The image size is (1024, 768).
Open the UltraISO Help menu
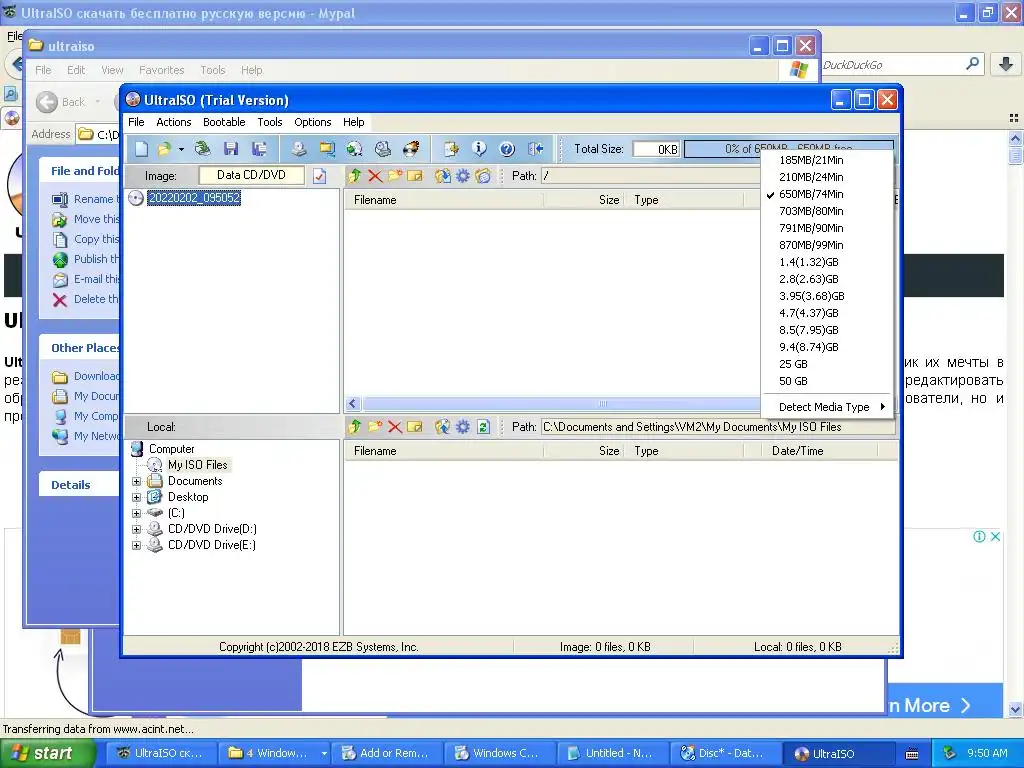click(x=353, y=122)
